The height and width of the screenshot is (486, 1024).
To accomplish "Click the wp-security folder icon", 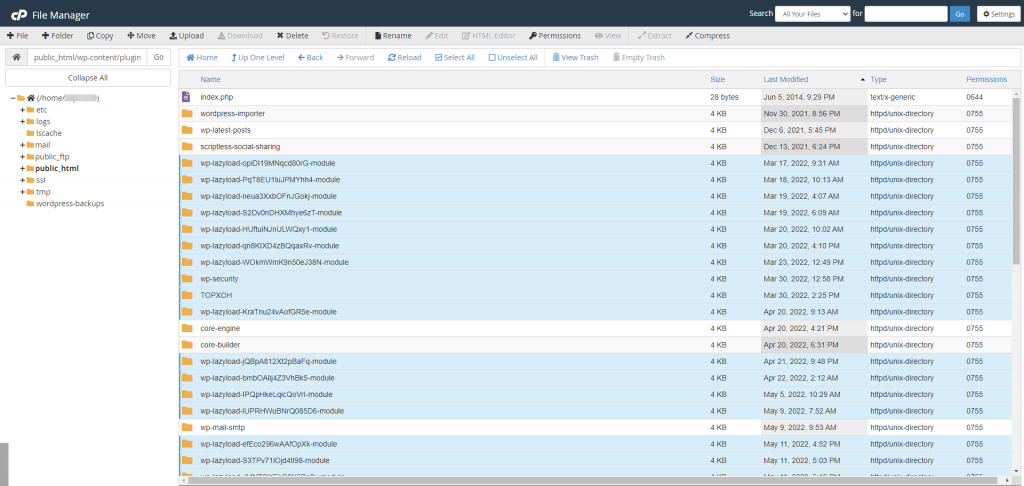I will point(187,278).
